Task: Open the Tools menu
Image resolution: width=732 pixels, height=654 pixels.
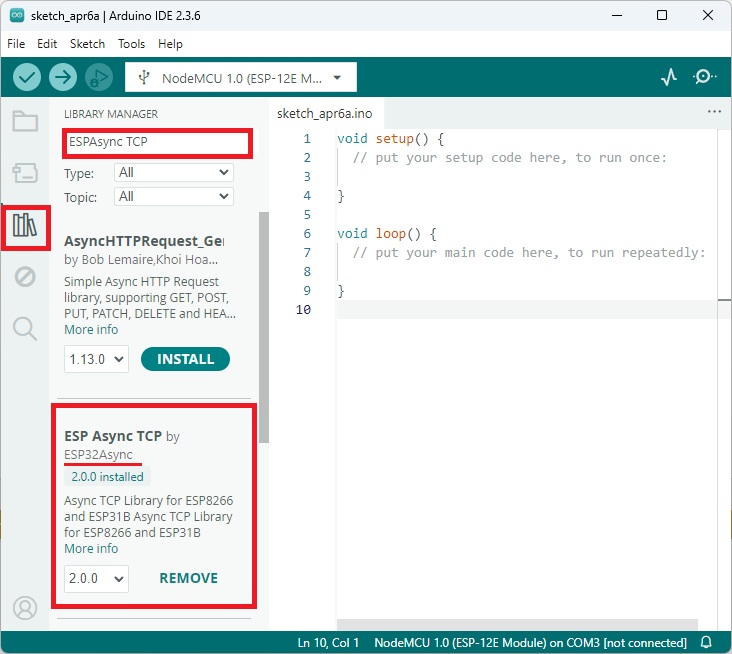Action: pos(131,44)
